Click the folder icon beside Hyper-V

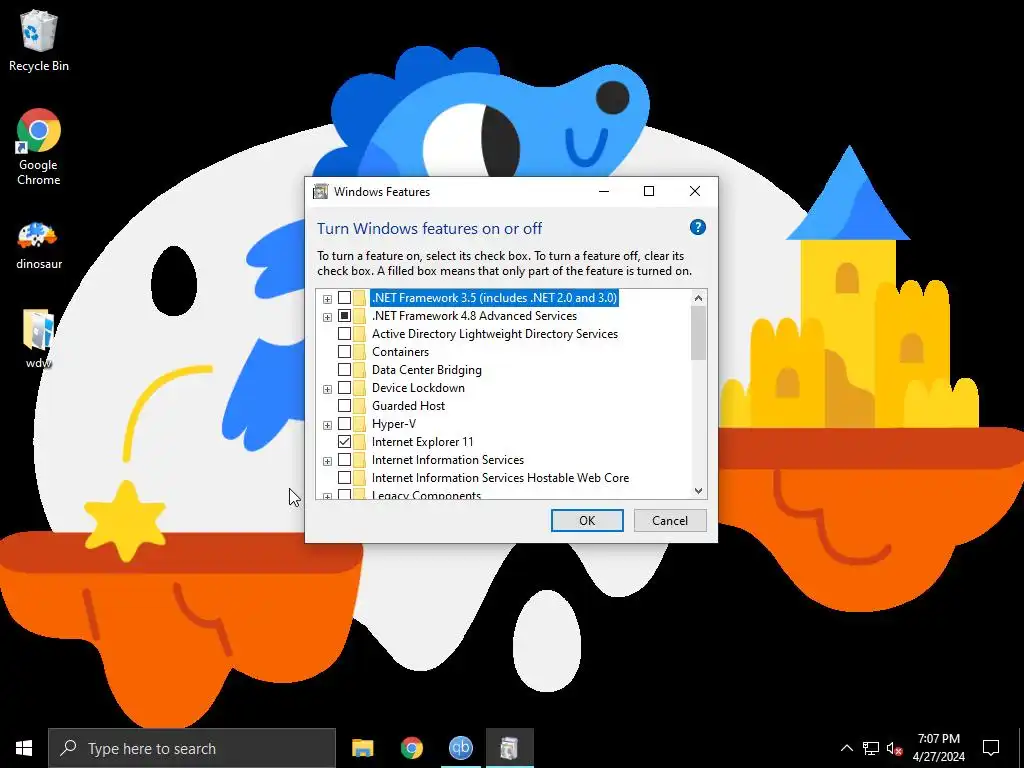[360, 423]
